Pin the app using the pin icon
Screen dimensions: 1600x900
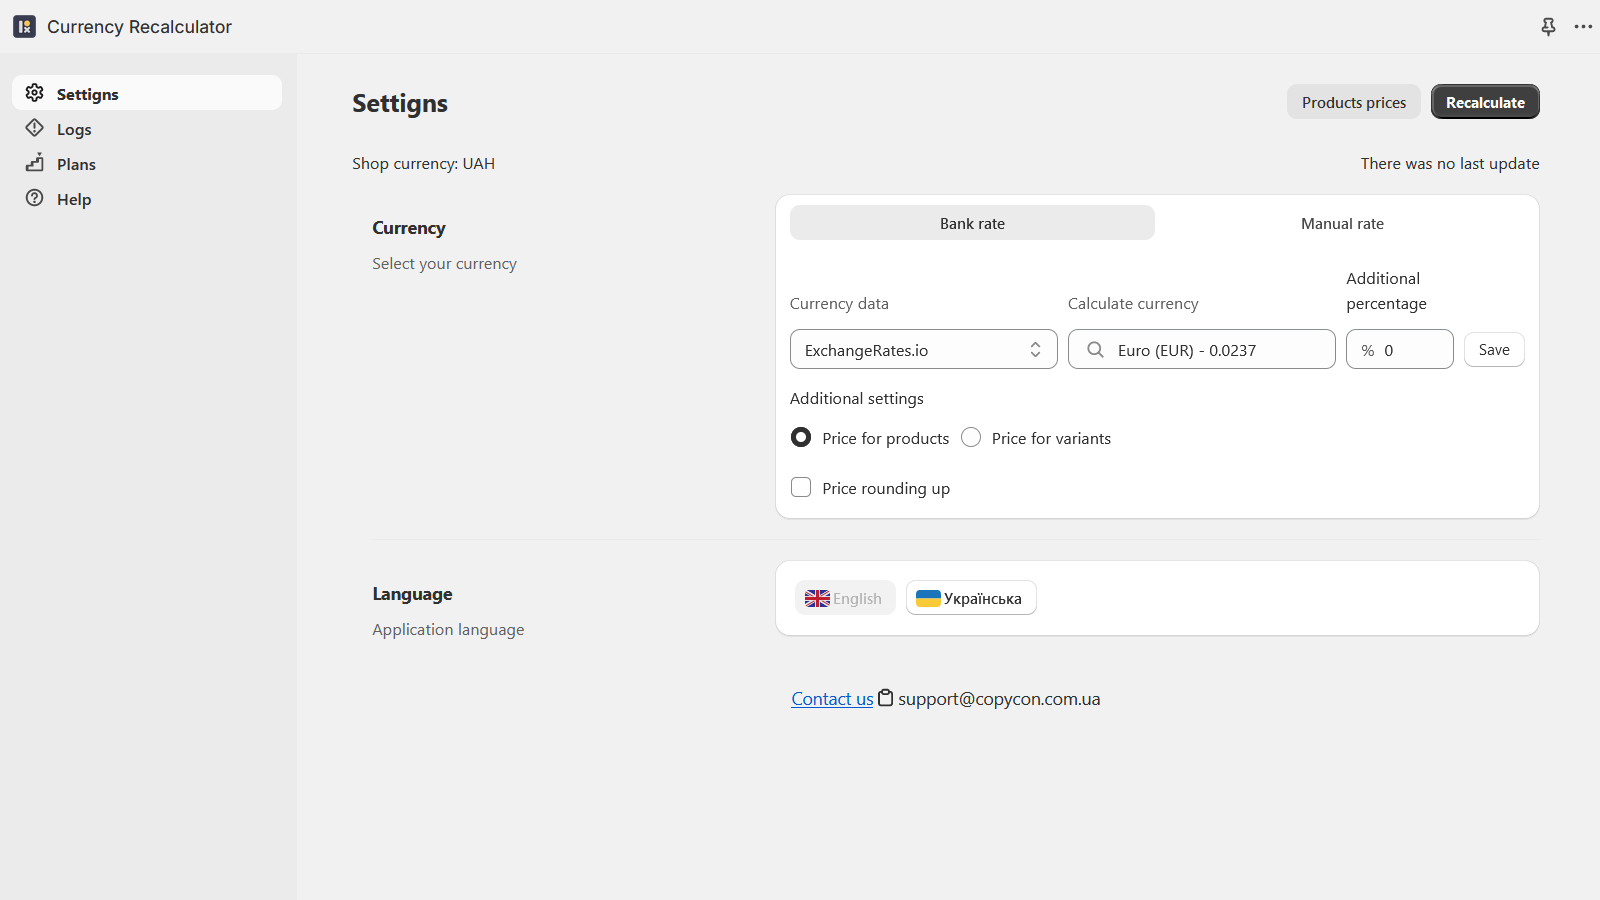point(1548,27)
